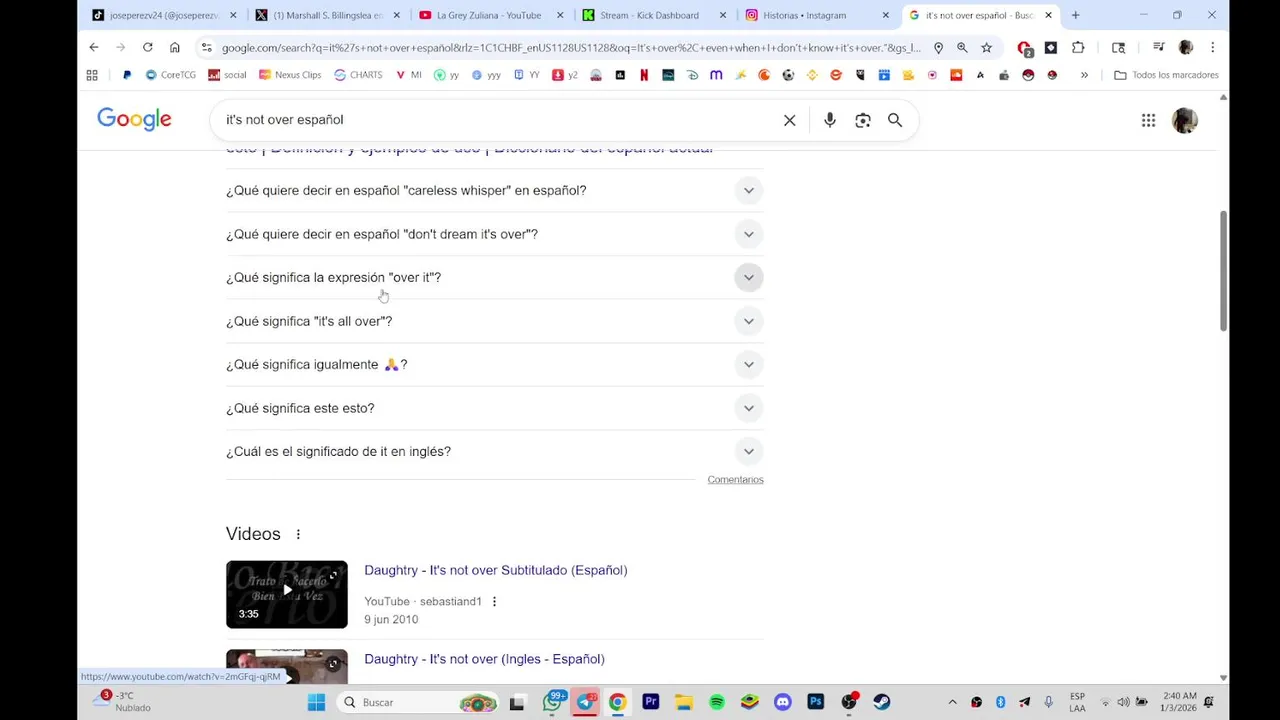1280x720 pixels.
Task: Click the magnifying glass search button
Action: [895, 120]
